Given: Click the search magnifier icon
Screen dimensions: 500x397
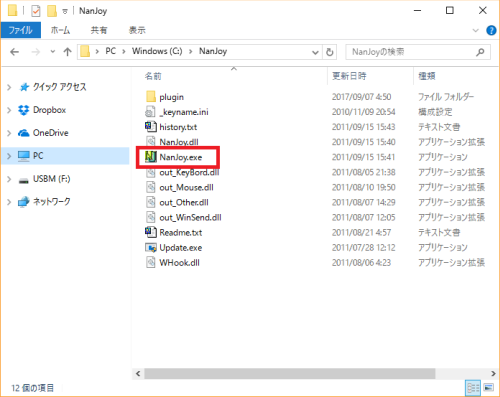Looking at the screenshot, I should pos(480,52).
